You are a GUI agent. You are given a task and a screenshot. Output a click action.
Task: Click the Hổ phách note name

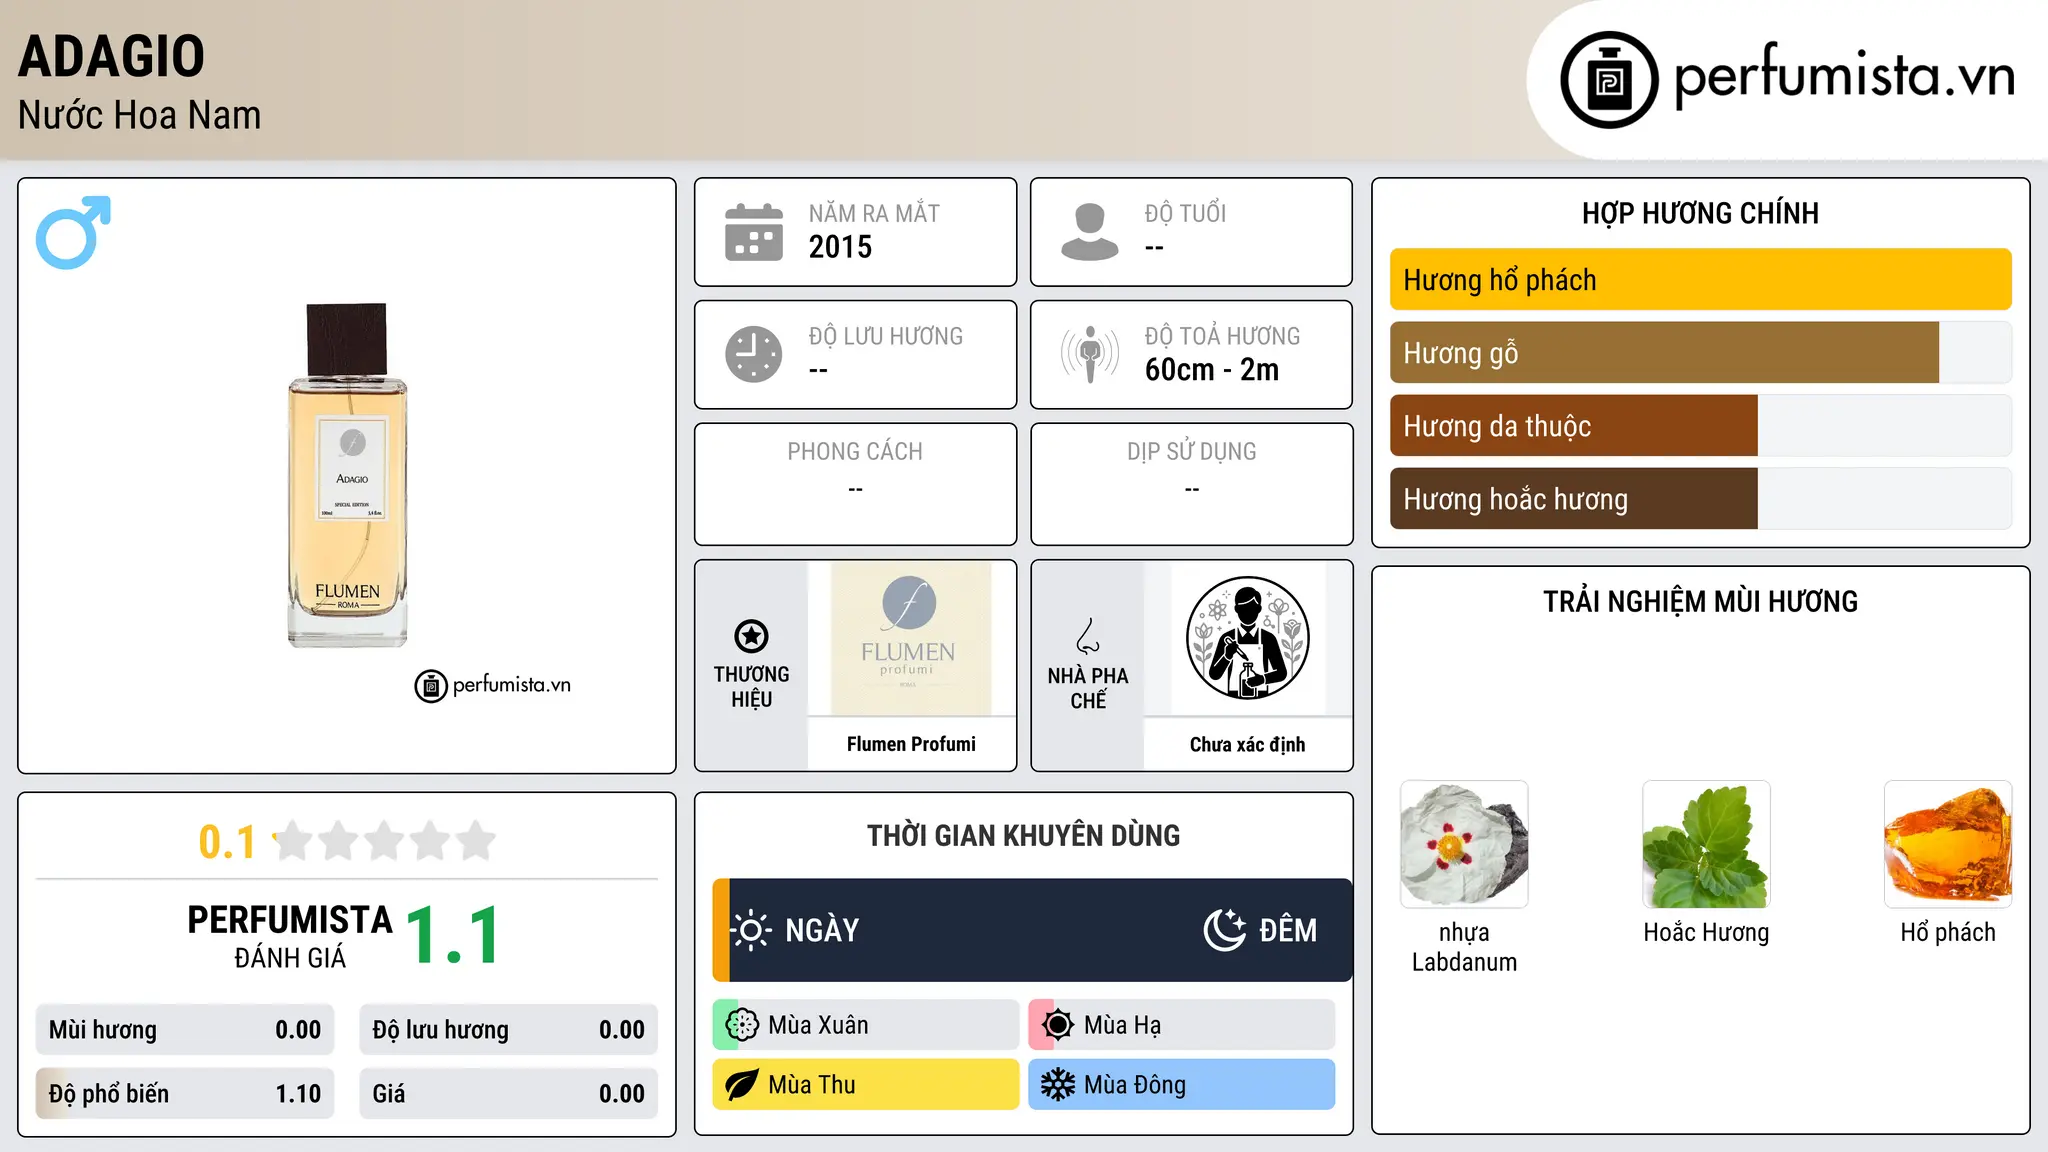1948,933
